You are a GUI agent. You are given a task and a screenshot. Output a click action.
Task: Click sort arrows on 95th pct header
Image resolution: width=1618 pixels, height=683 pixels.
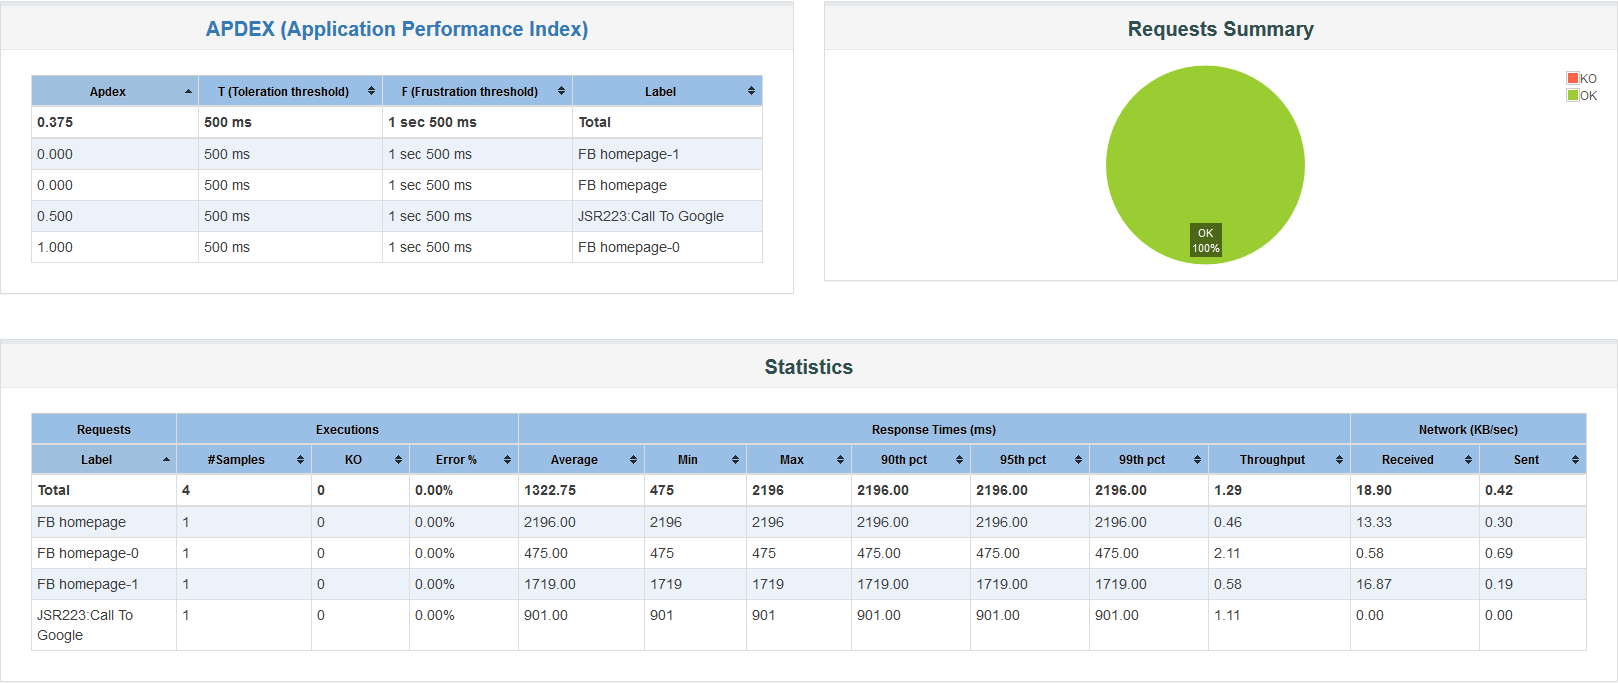tap(1078, 460)
